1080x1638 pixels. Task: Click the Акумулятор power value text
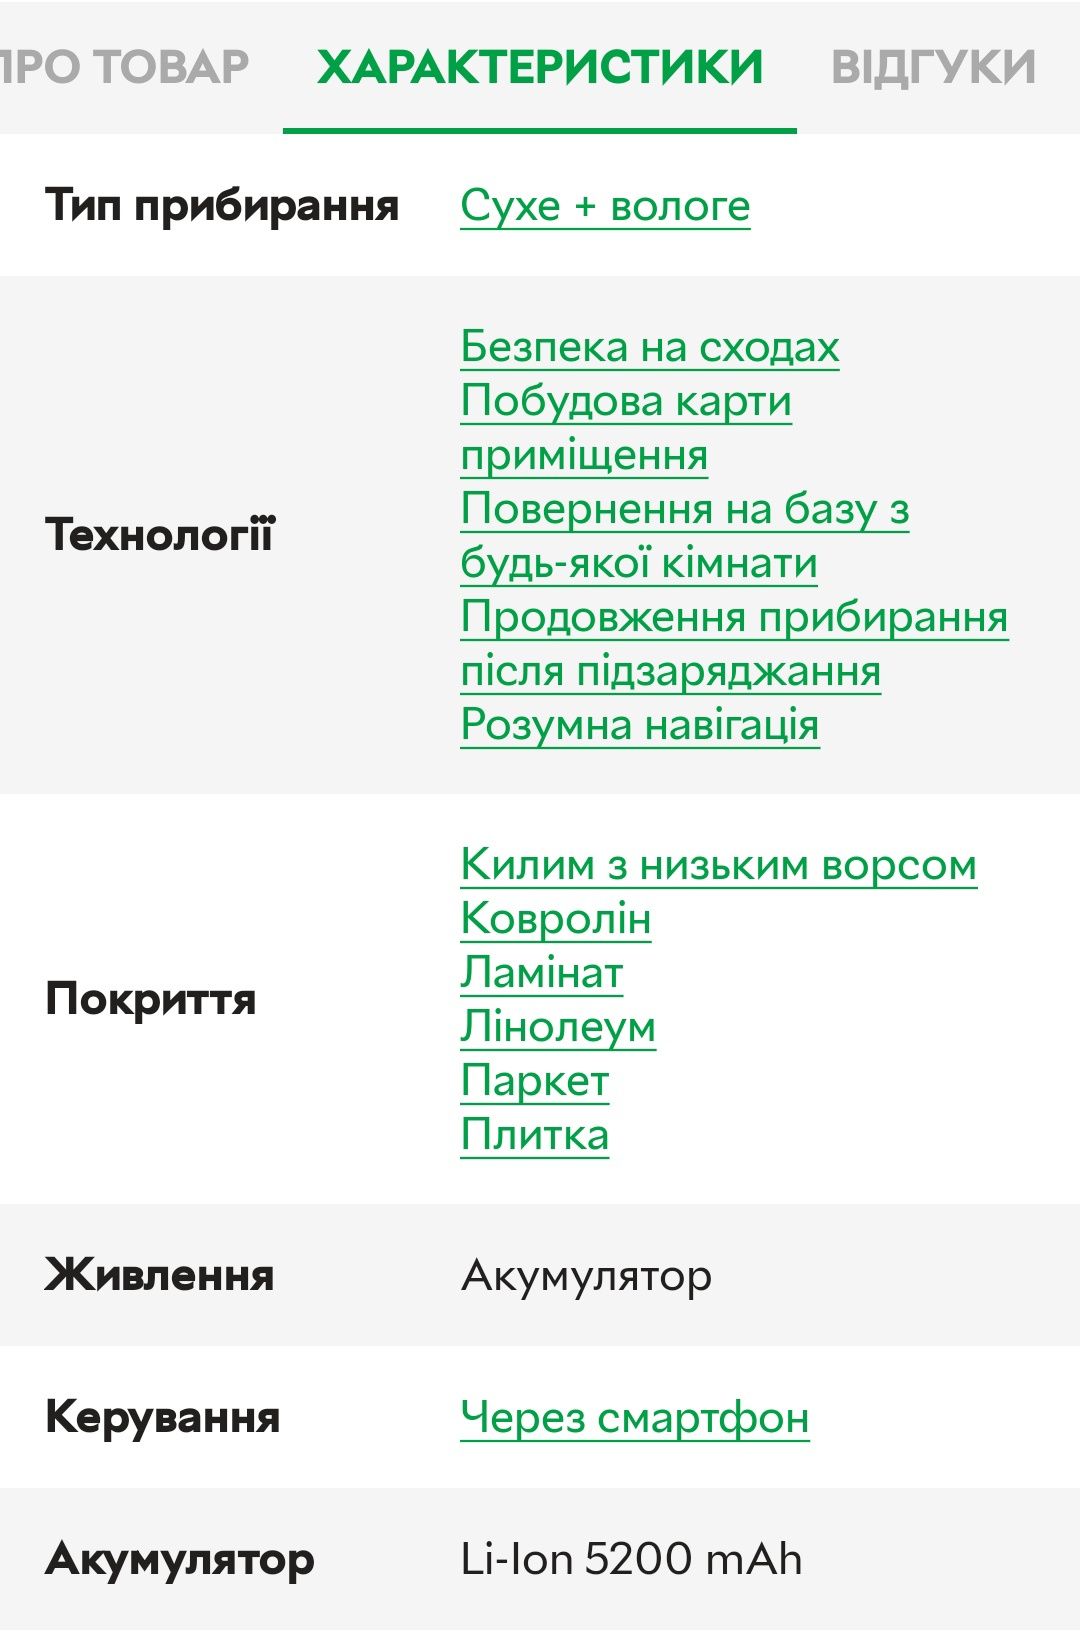click(587, 1276)
